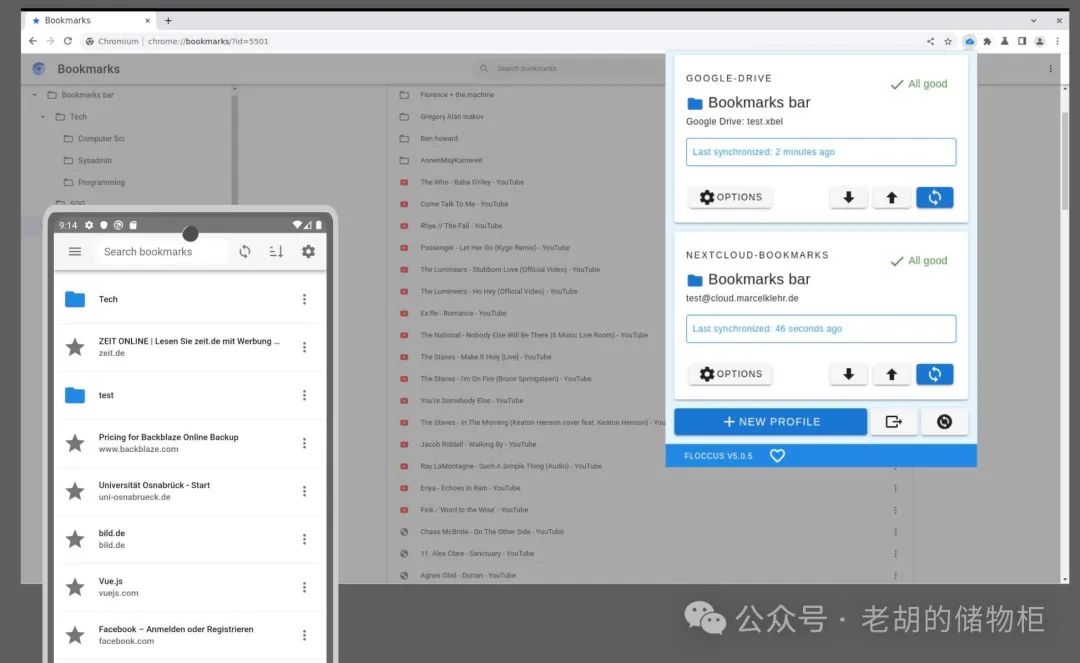Click the tab search chevron in title bar
Viewport: 1080px width, 663px height.
(1033, 21)
